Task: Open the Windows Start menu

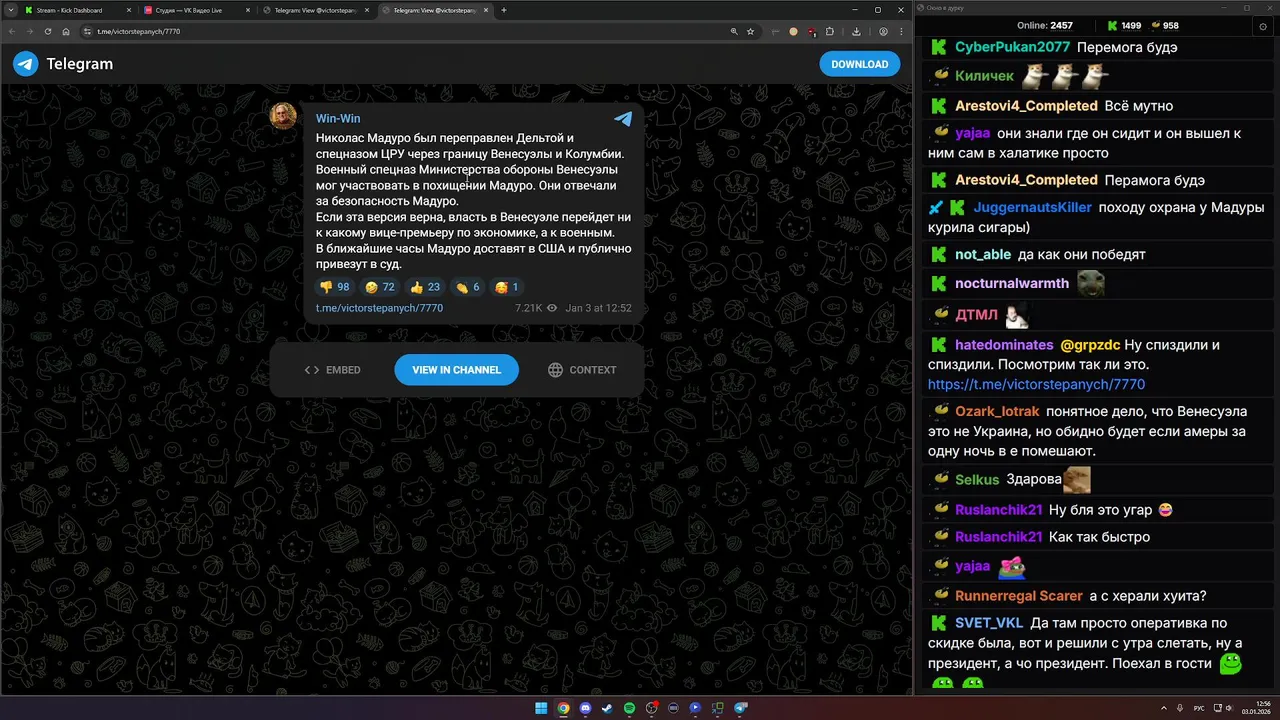Action: click(x=541, y=708)
